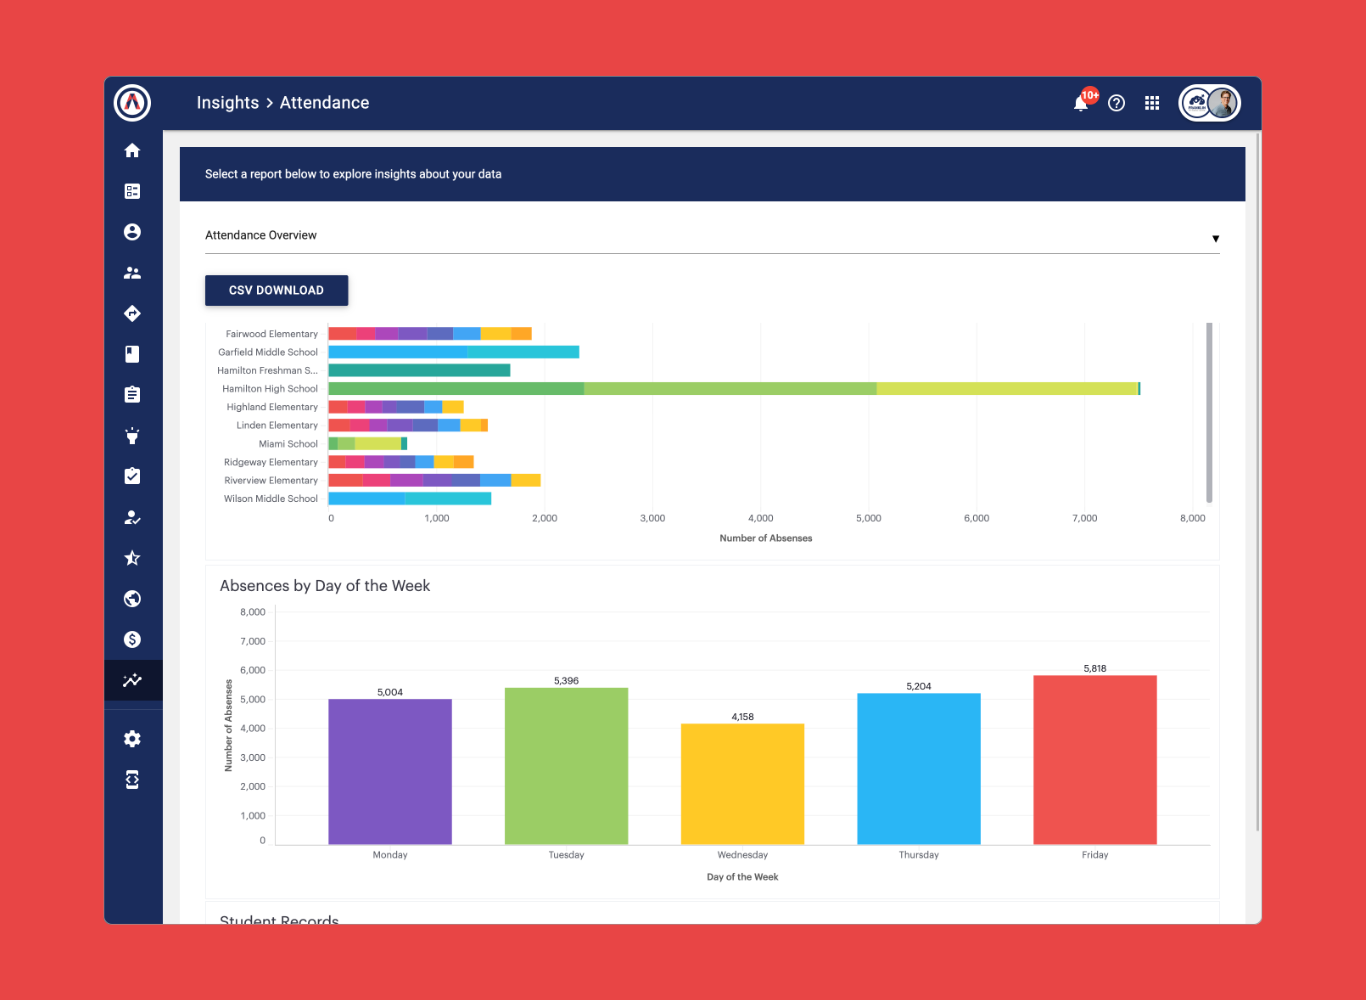Image resolution: width=1366 pixels, height=1000 pixels.
Task: Click the directions arrow icon in sidebar
Action: pos(132,314)
